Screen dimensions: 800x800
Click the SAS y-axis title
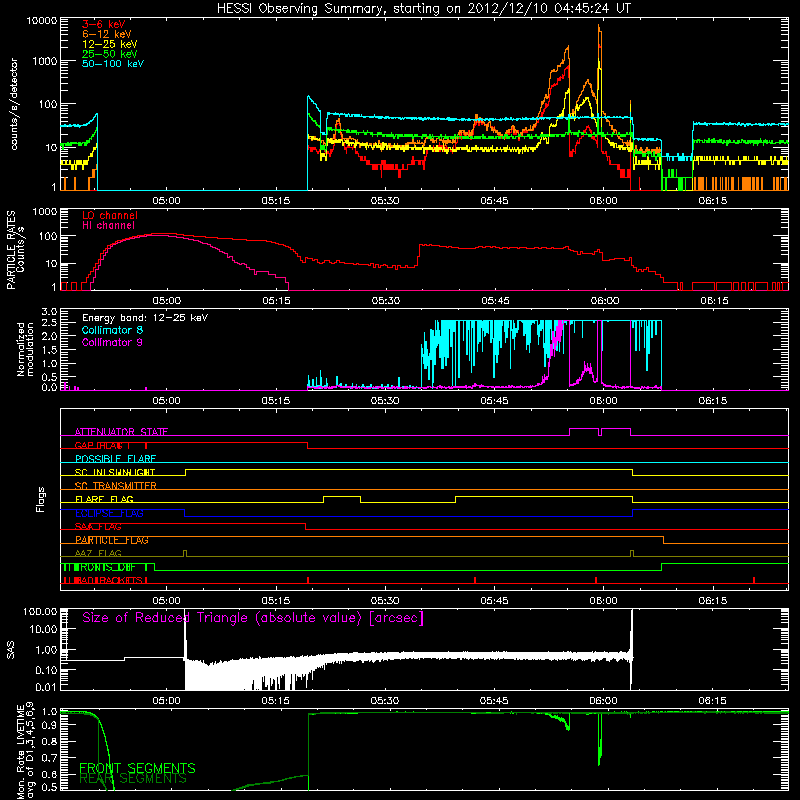11,649
